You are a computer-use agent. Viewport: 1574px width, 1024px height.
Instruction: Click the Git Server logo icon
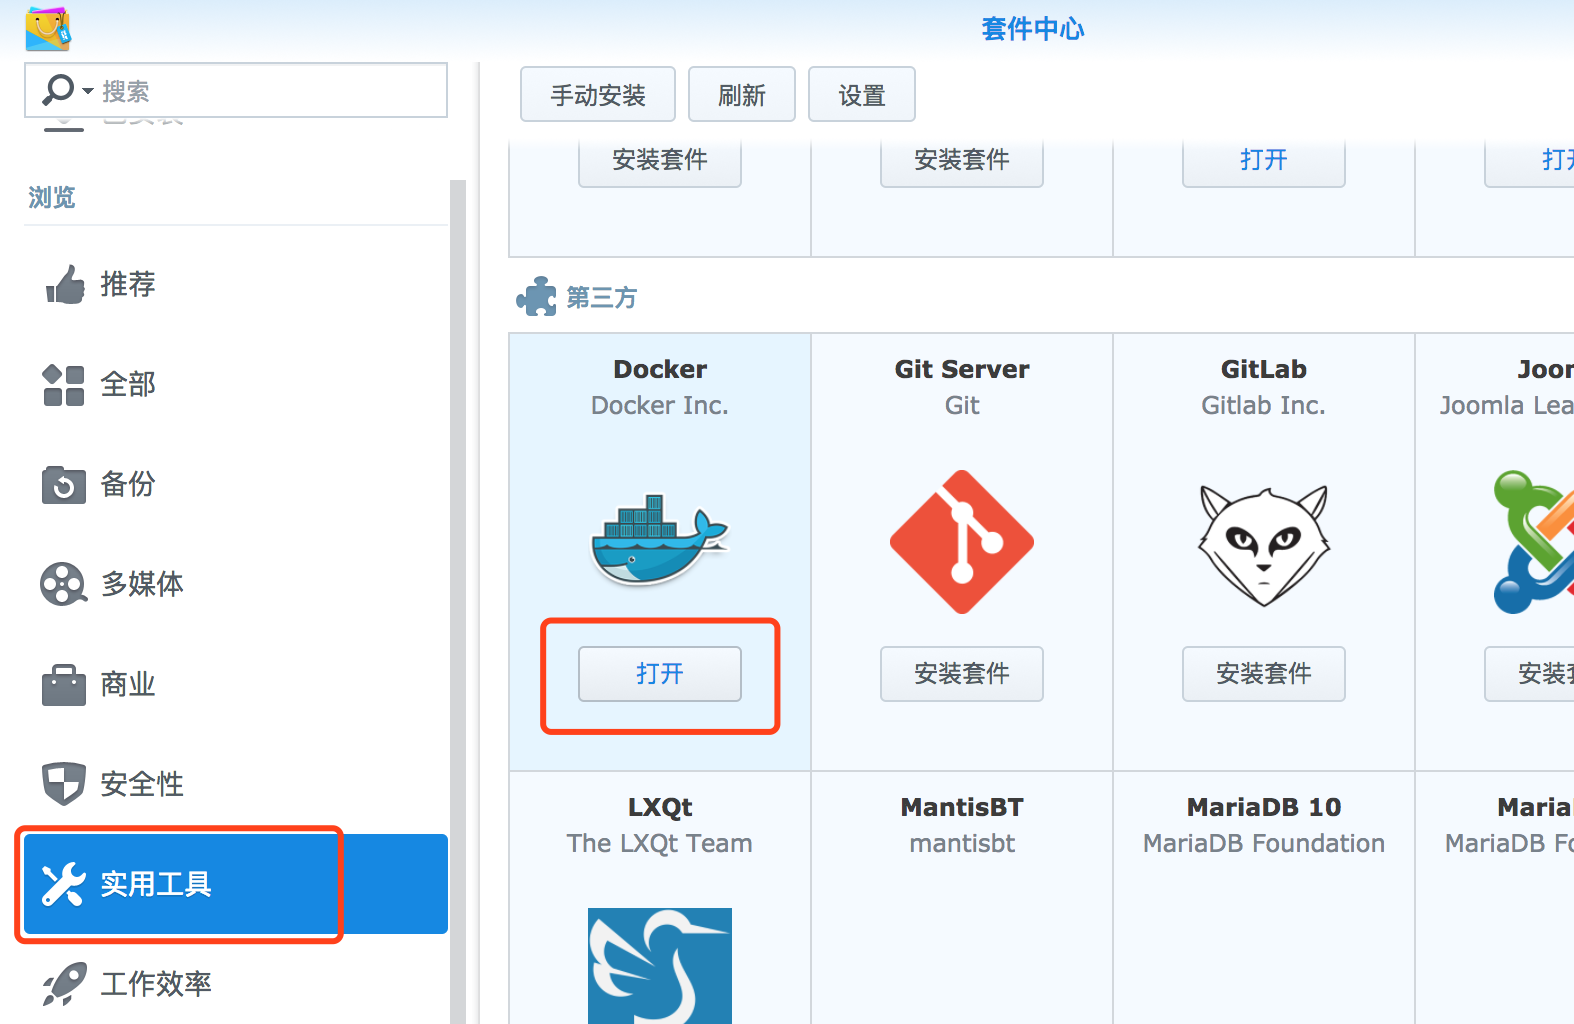962,542
